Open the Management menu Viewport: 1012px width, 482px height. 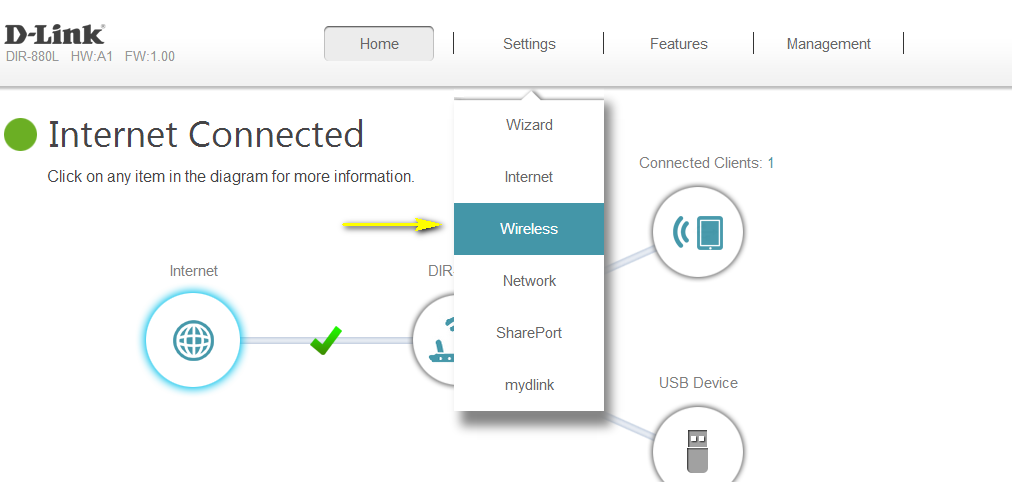click(x=828, y=44)
